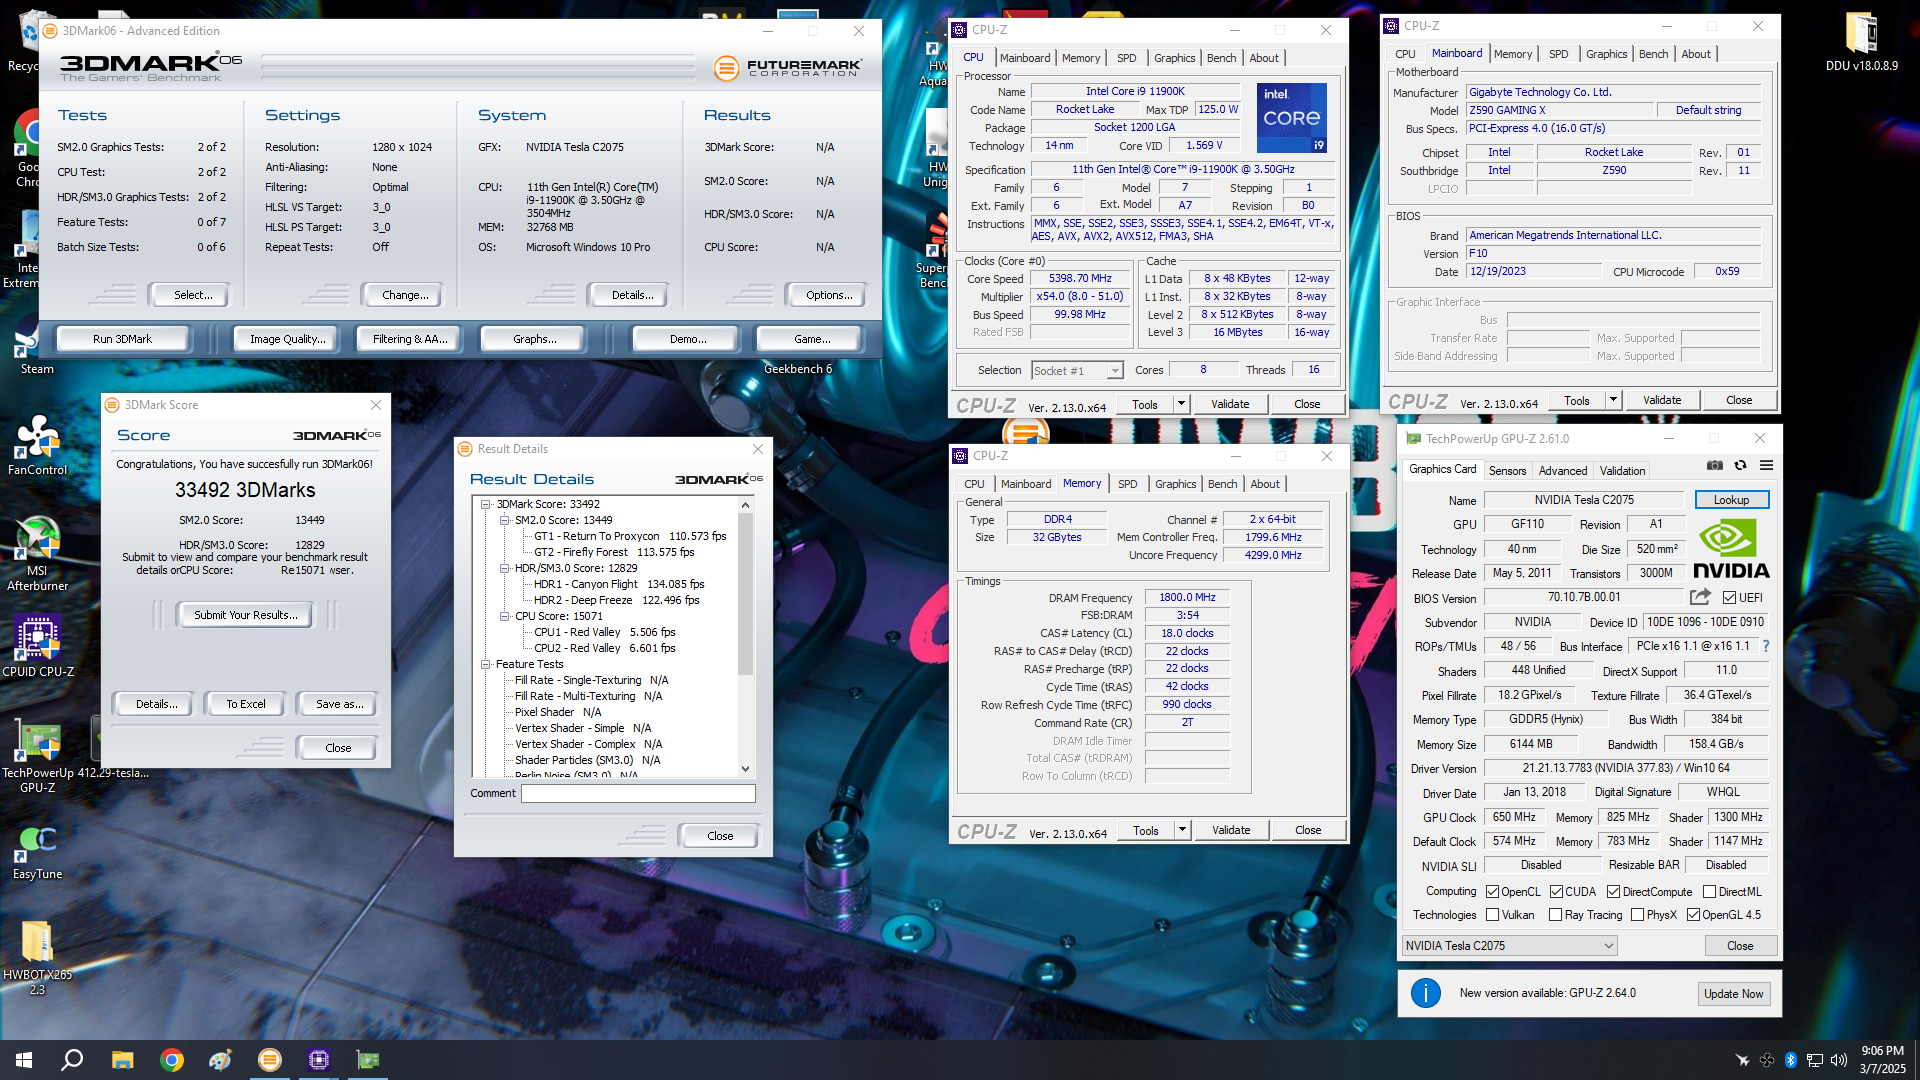Click Image Quality button in 3DMark06
The height and width of the screenshot is (1080, 1920).
pyautogui.click(x=288, y=339)
